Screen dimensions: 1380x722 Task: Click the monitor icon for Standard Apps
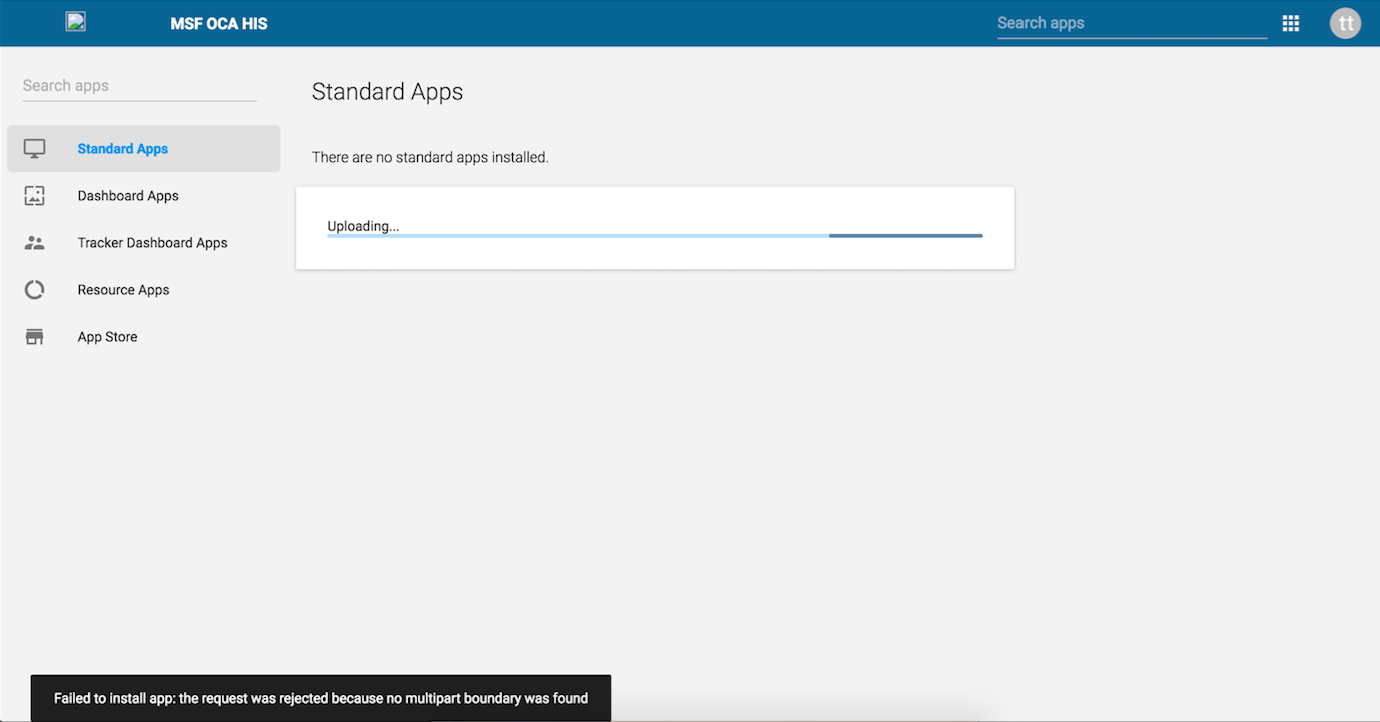tap(35, 149)
